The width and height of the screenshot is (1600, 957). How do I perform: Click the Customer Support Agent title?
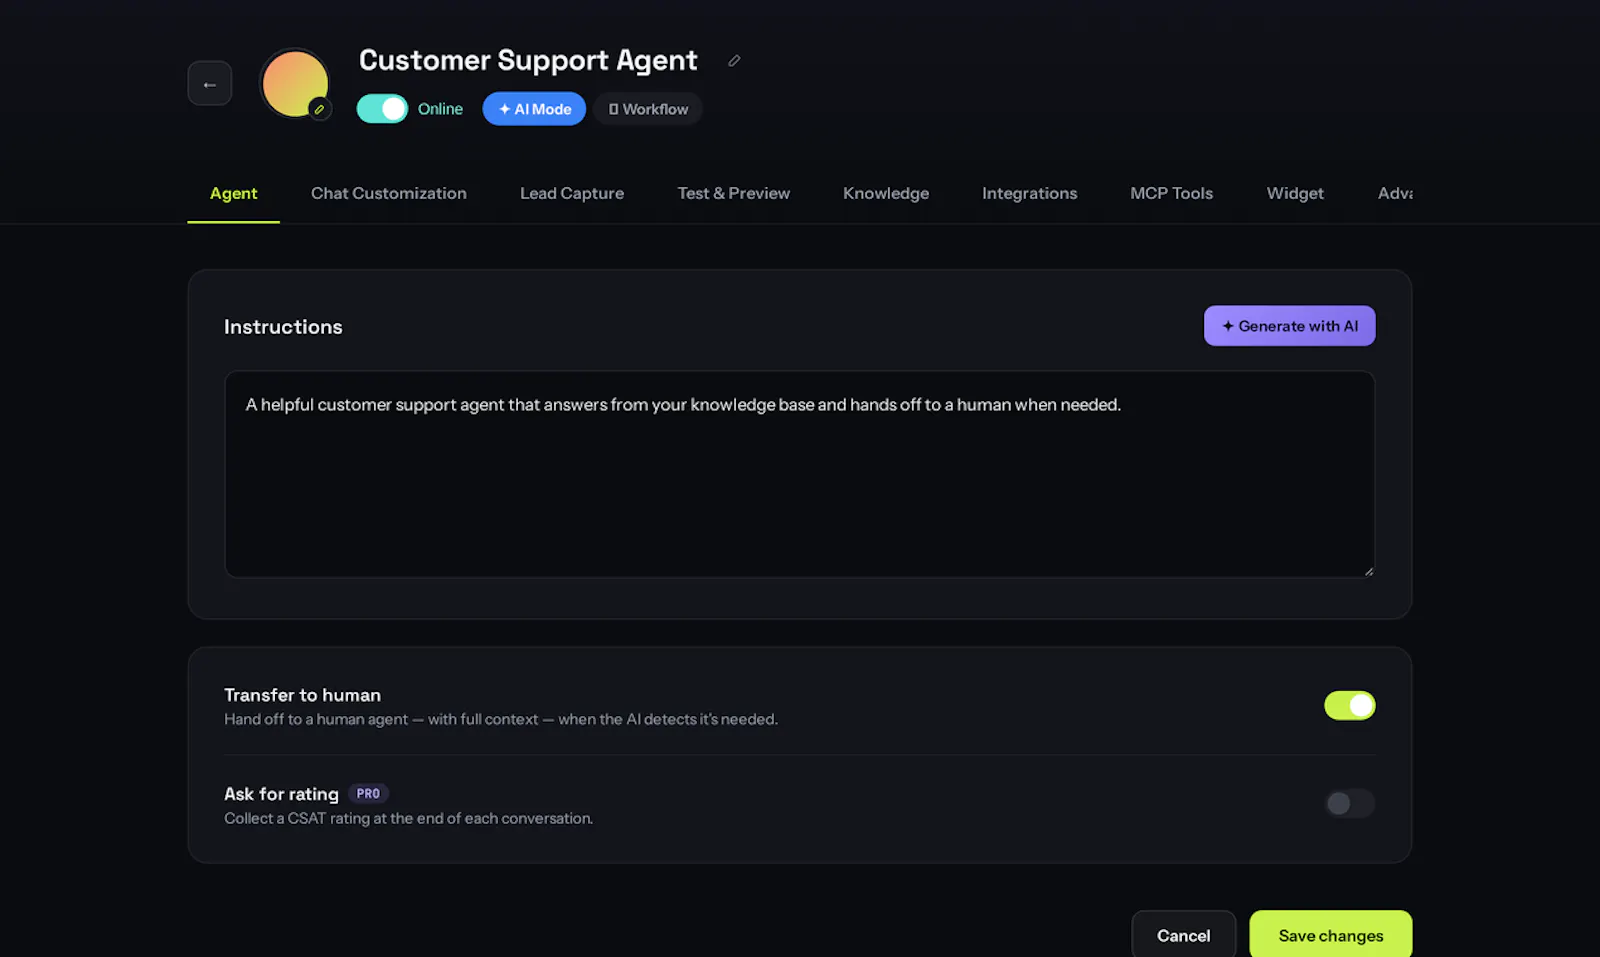pyautogui.click(x=528, y=61)
